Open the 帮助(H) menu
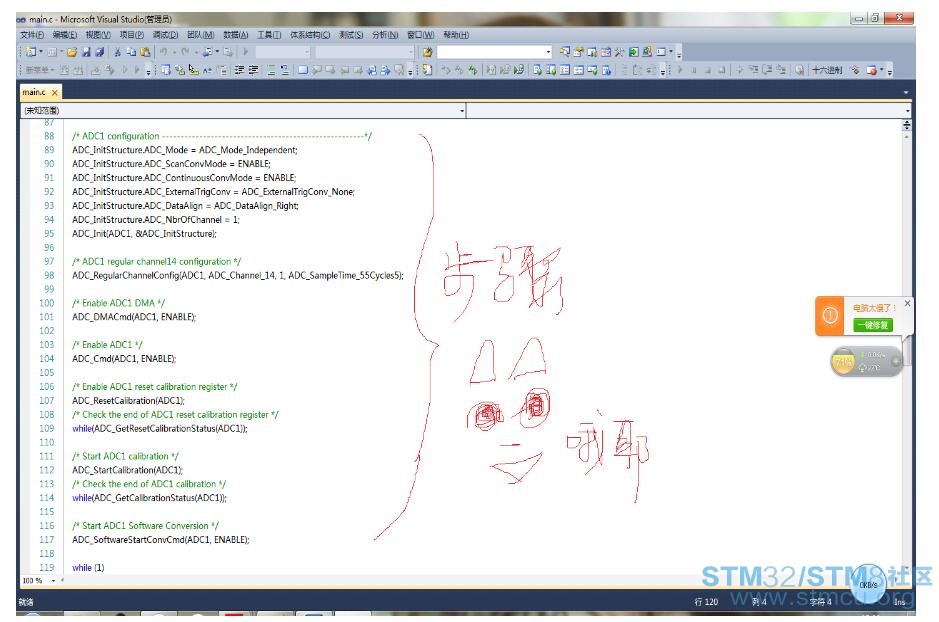This screenshot has width=939, height=622. click(456, 35)
